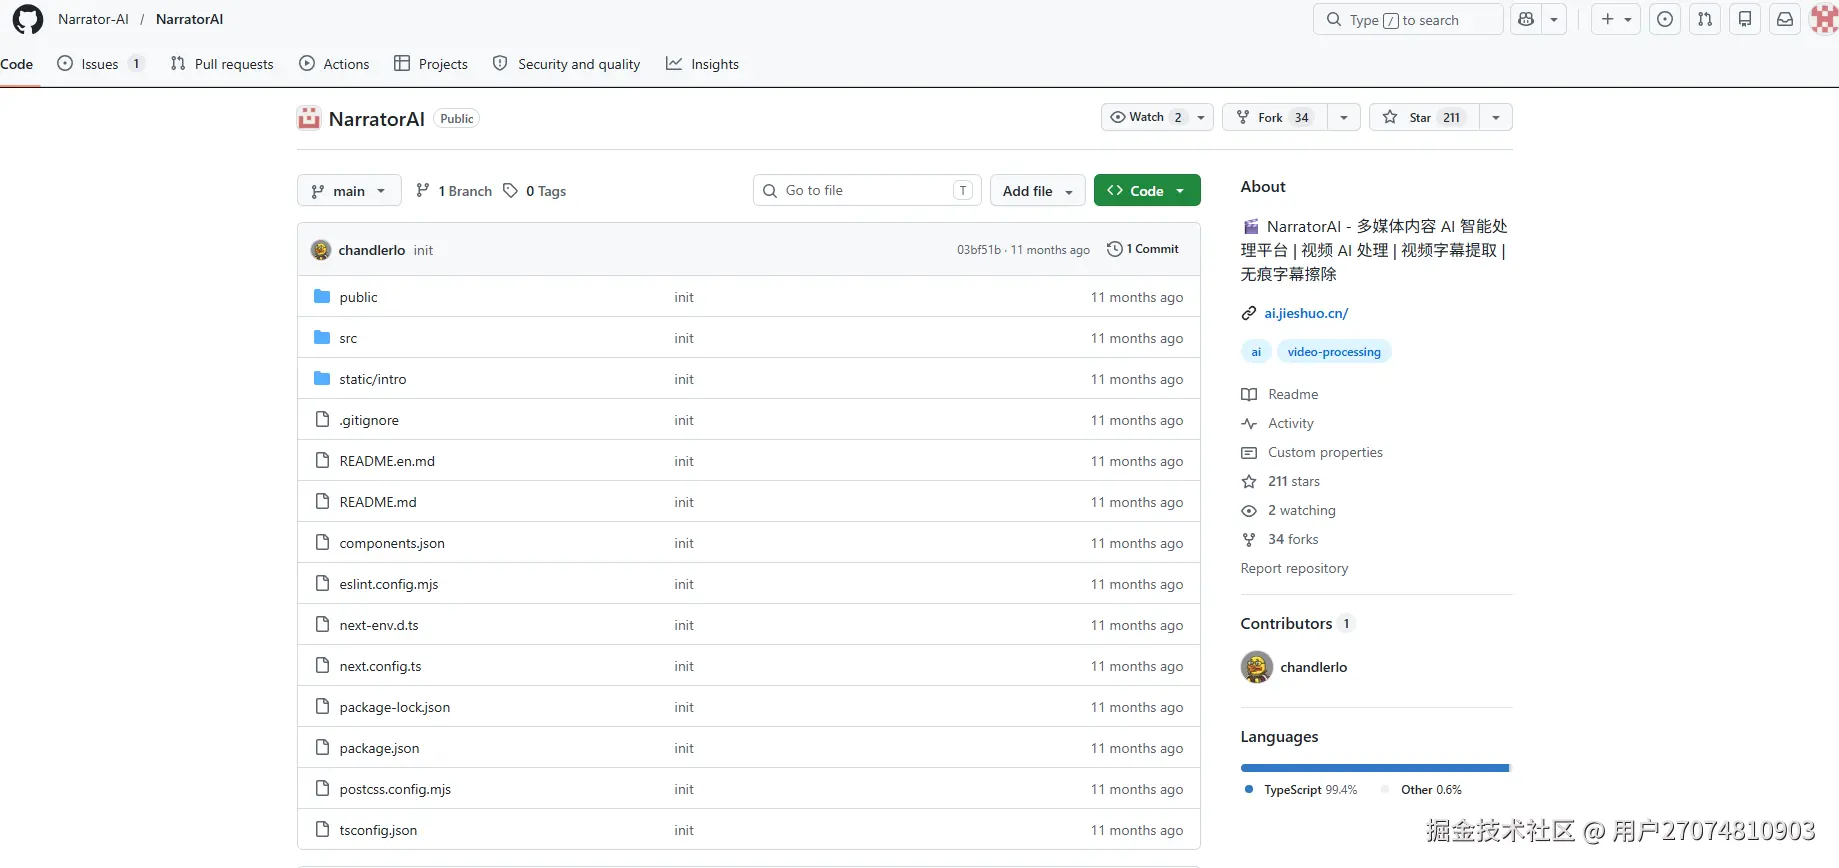Open the 03bf51b commit hash
The height and width of the screenshot is (868, 1839).
coord(978,250)
